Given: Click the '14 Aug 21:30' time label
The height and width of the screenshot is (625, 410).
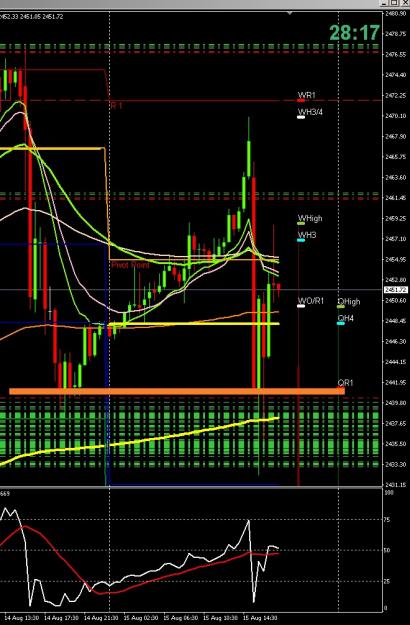Looking at the screenshot, I should [101, 618].
